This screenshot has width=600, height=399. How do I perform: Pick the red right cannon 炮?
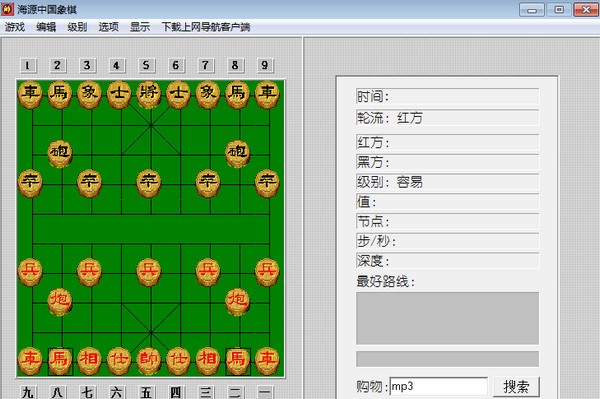pos(238,302)
